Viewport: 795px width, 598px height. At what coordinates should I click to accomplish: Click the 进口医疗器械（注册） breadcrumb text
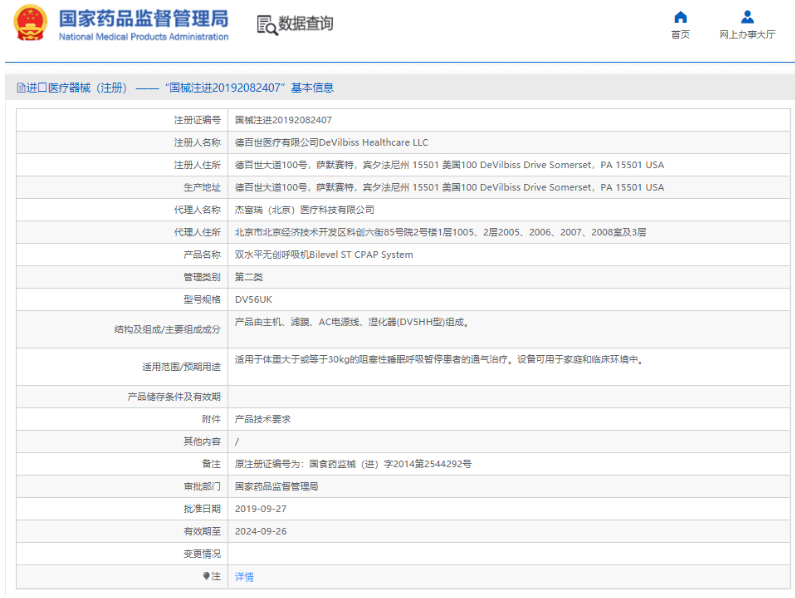pos(77,88)
